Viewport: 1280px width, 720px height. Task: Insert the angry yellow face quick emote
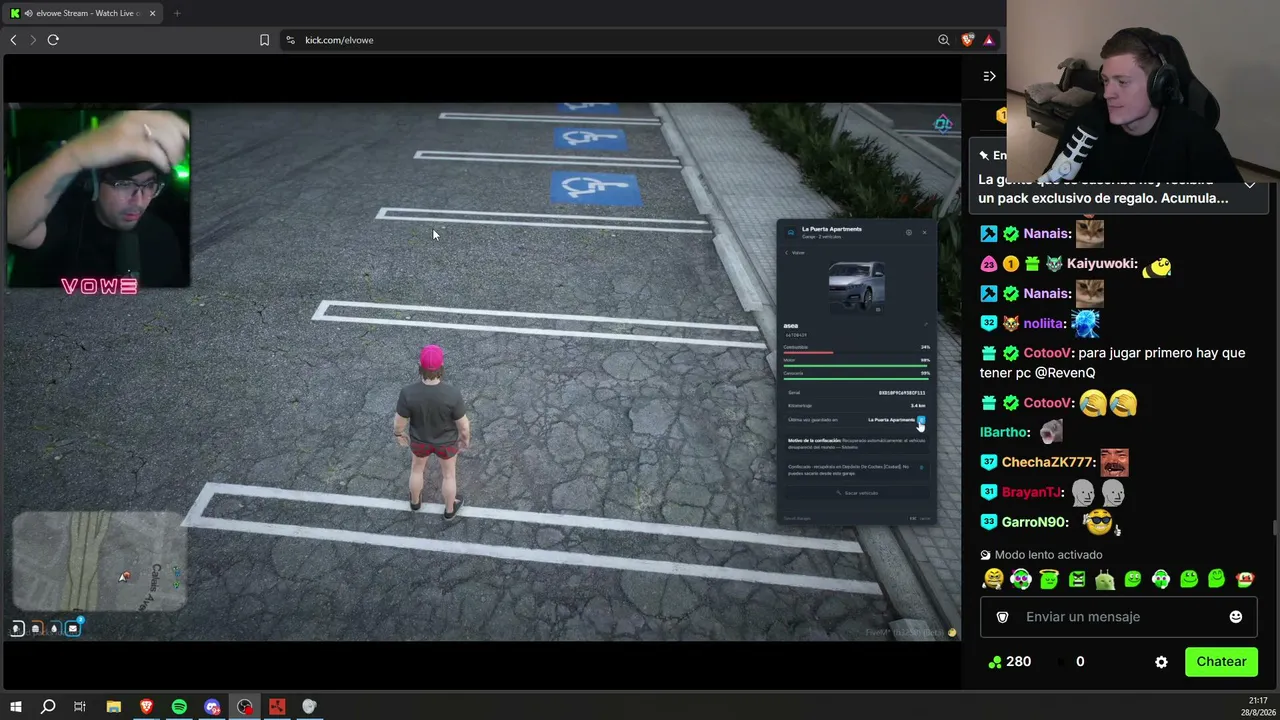(993, 579)
